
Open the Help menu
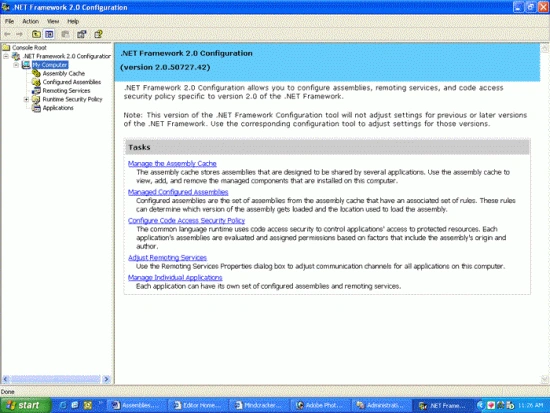point(73,21)
